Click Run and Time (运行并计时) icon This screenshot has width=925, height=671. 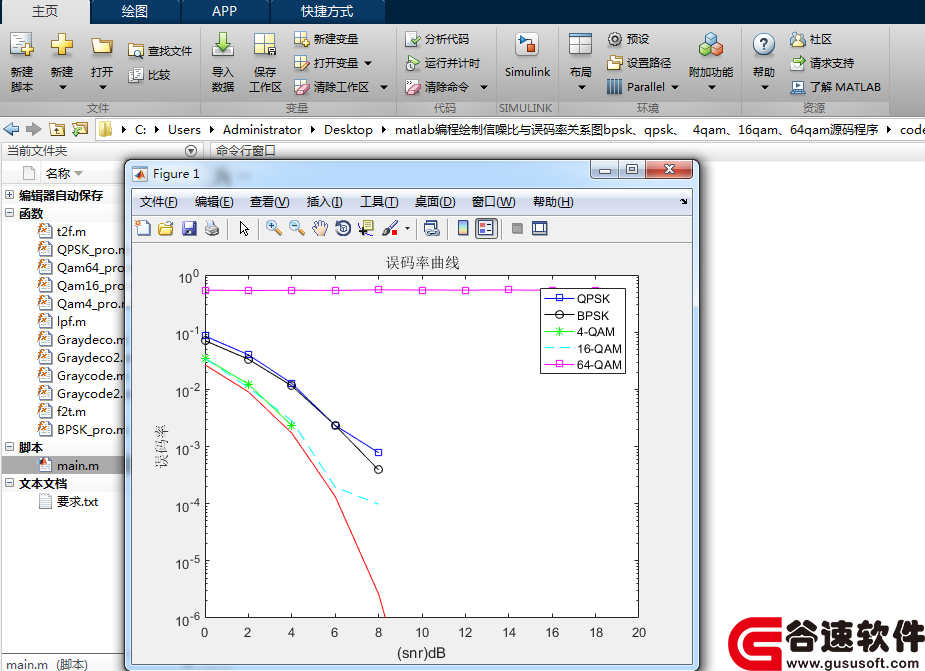(x=412, y=63)
